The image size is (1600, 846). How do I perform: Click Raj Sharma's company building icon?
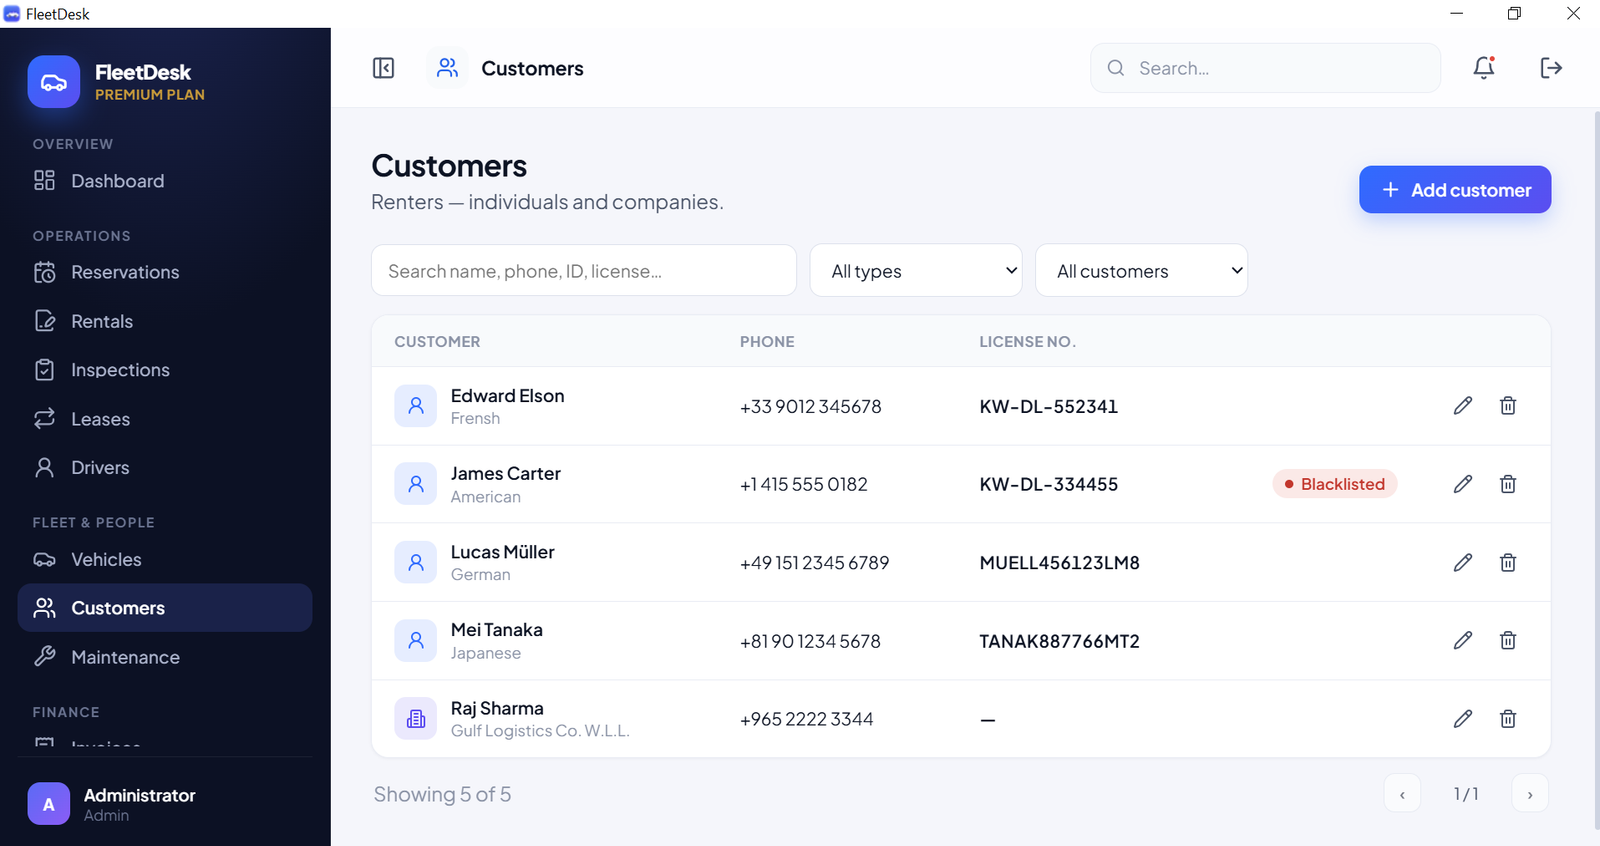(416, 719)
